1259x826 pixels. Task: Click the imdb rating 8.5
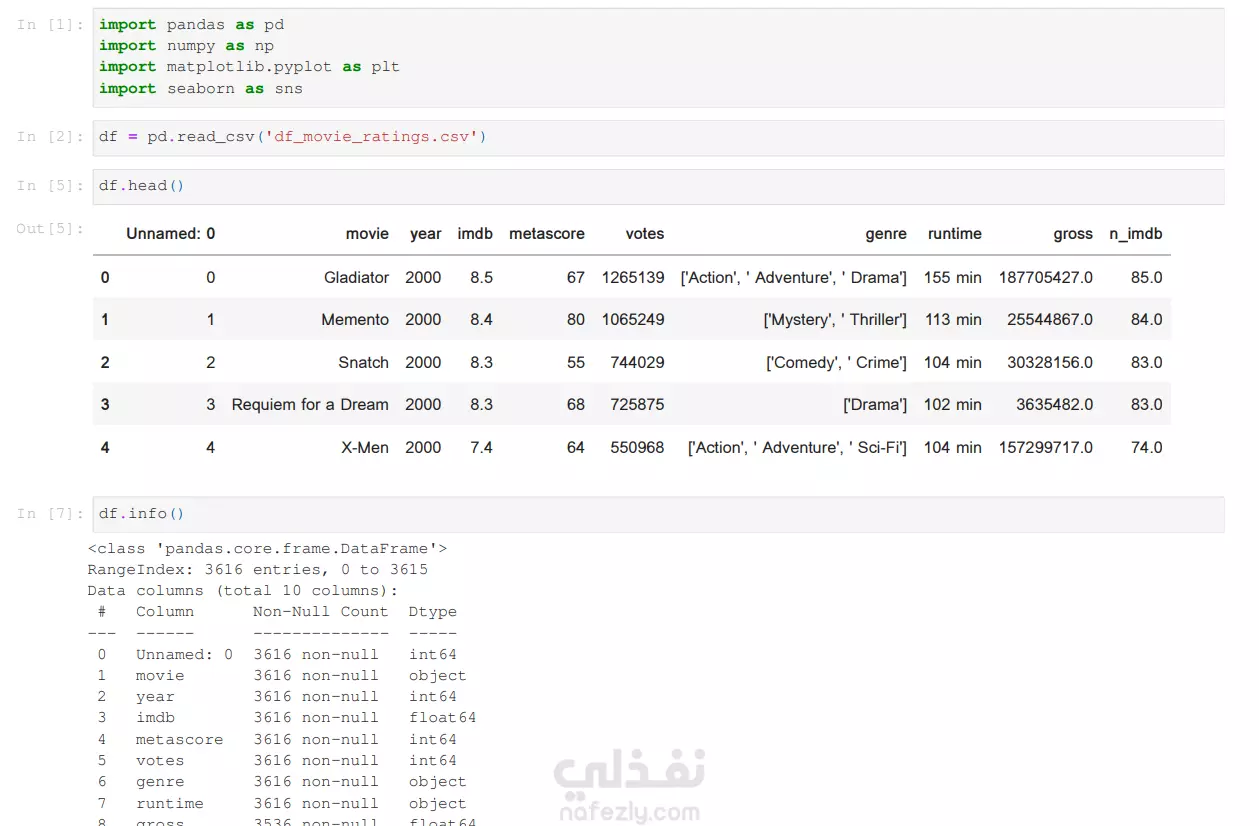coord(482,277)
